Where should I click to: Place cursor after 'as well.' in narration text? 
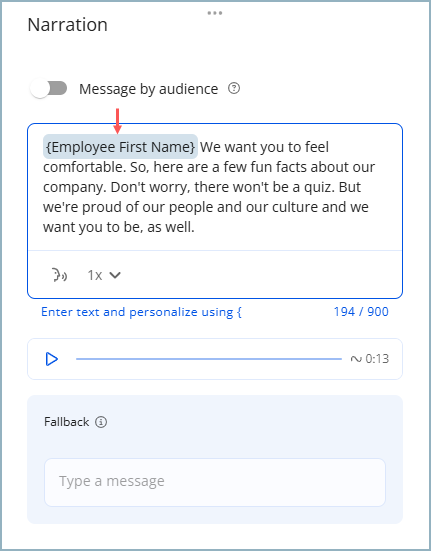195,227
